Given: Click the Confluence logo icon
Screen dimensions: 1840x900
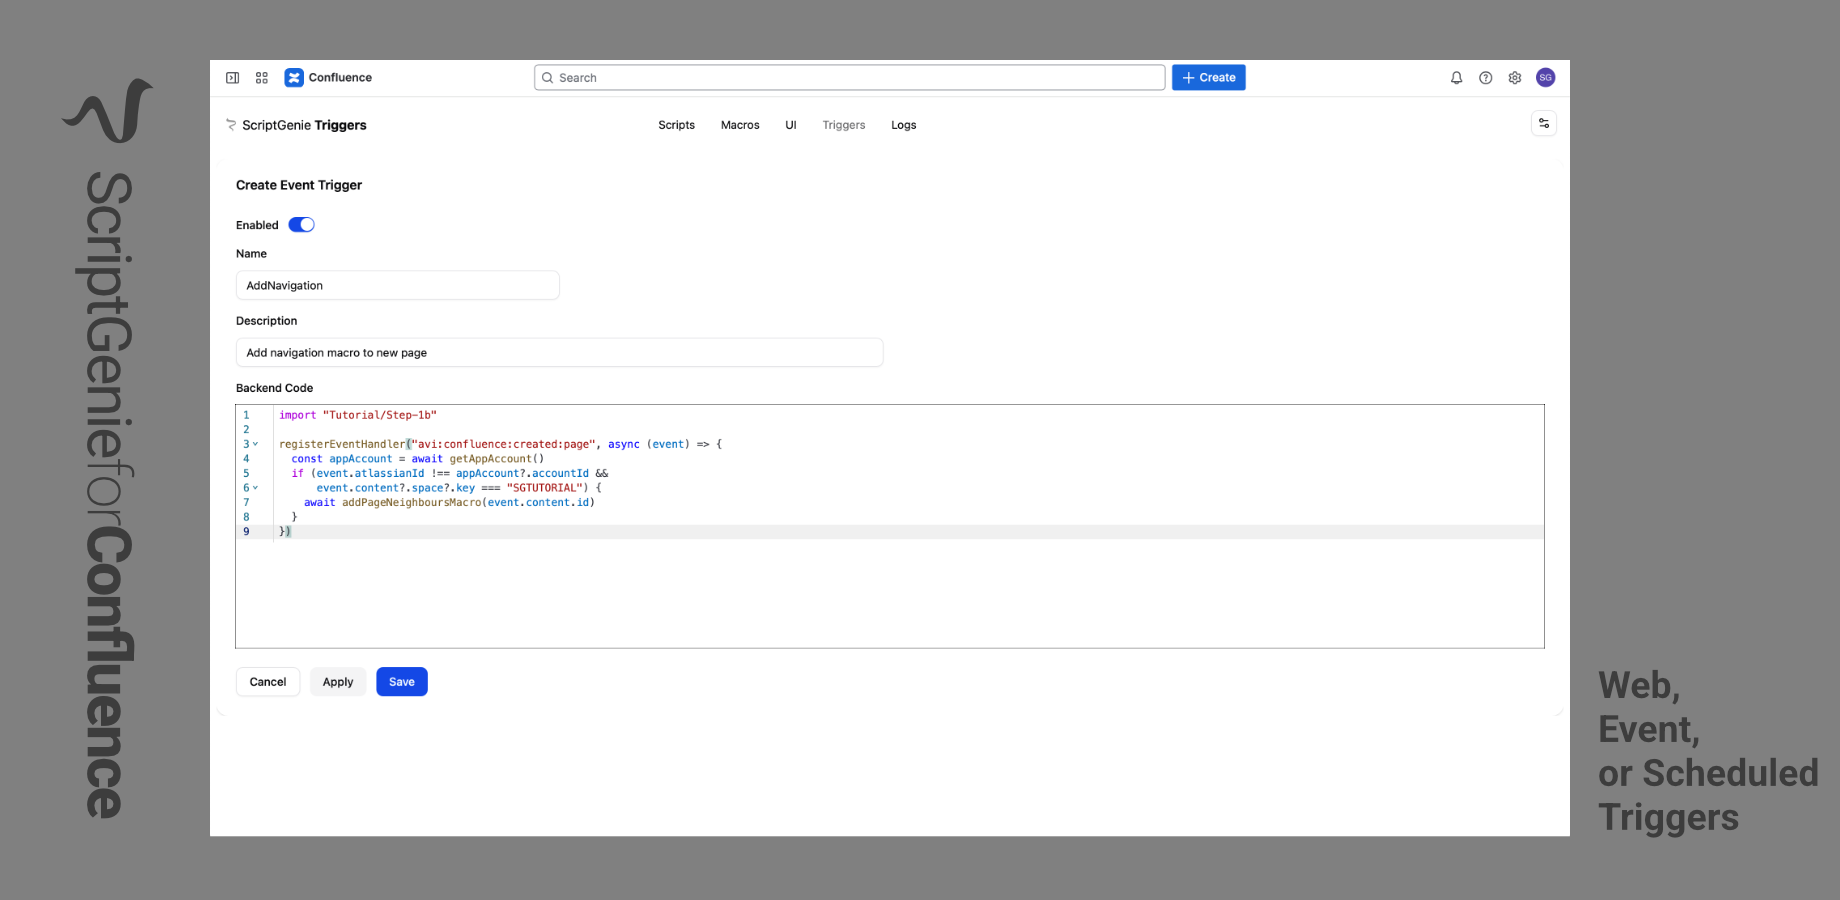Looking at the screenshot, I should click(x=294, y=78).
